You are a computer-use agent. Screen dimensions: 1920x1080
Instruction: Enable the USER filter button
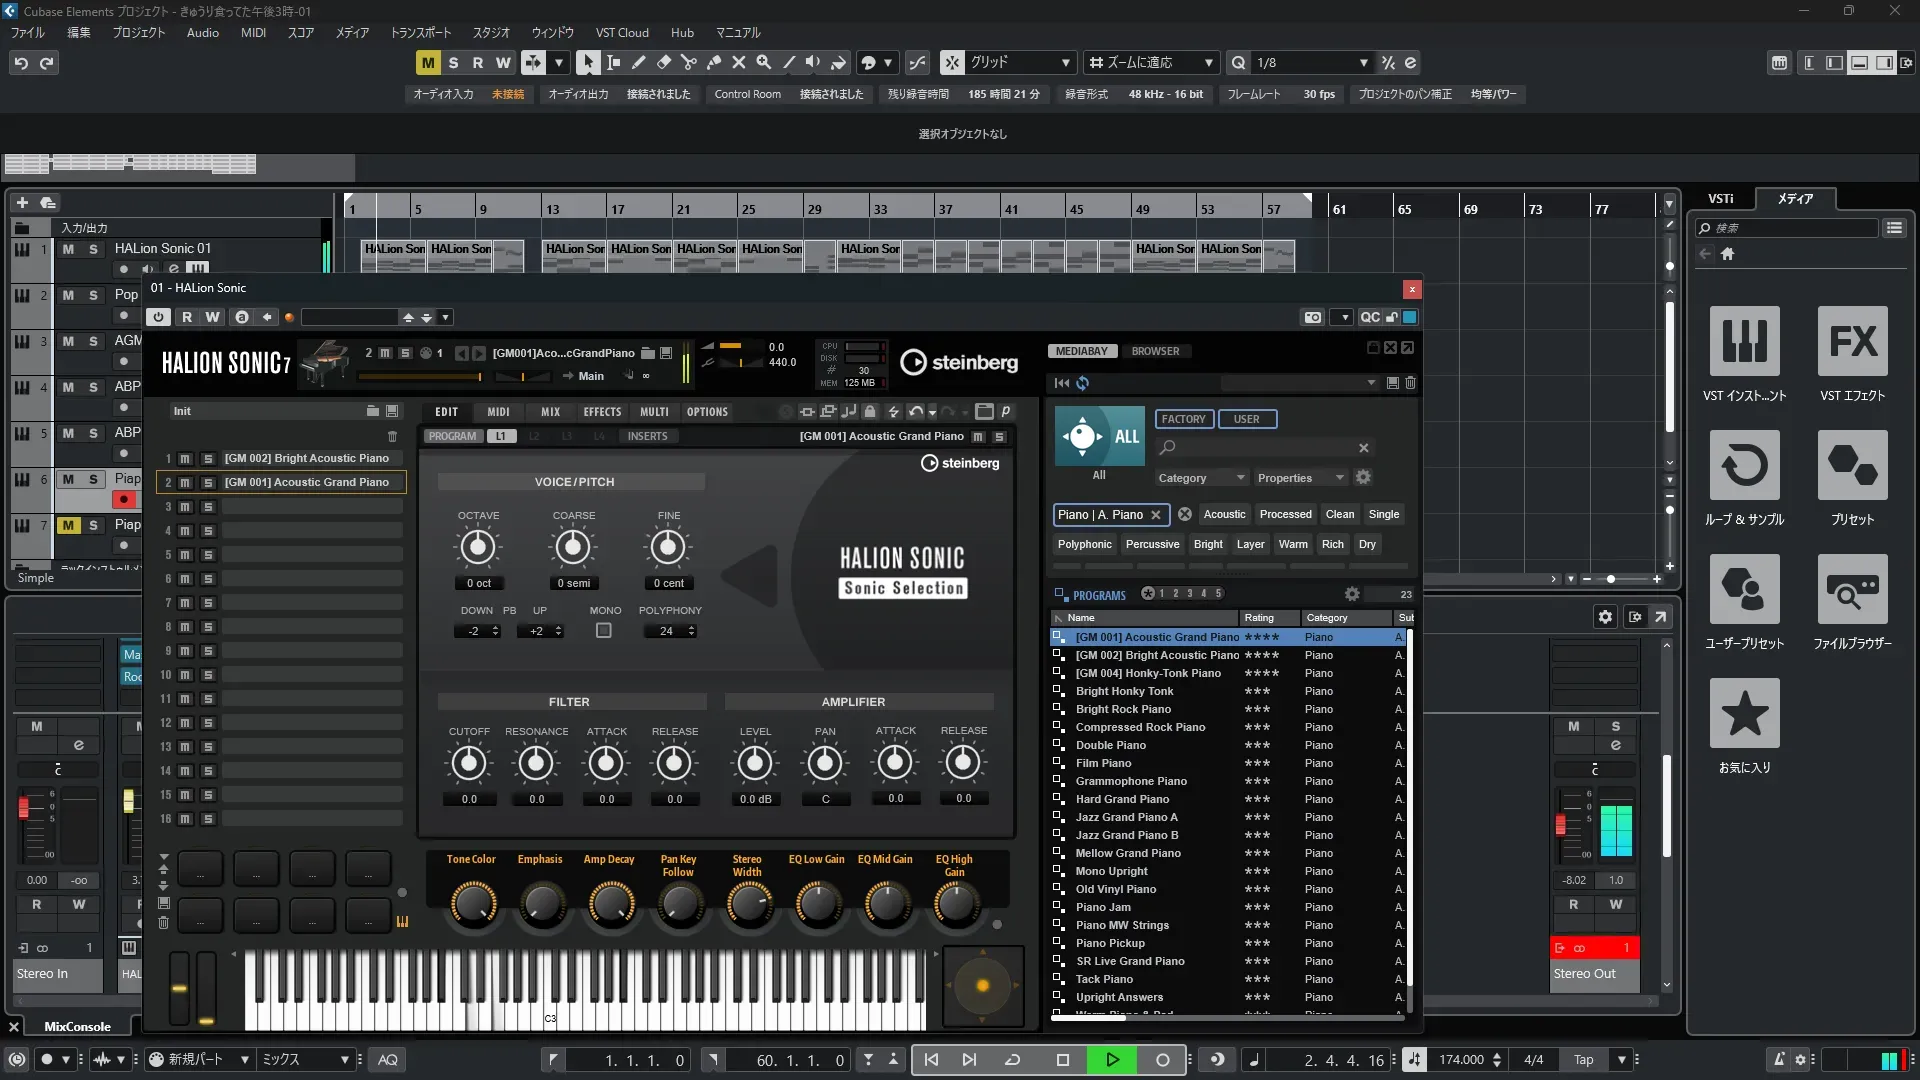point(1246,419)
